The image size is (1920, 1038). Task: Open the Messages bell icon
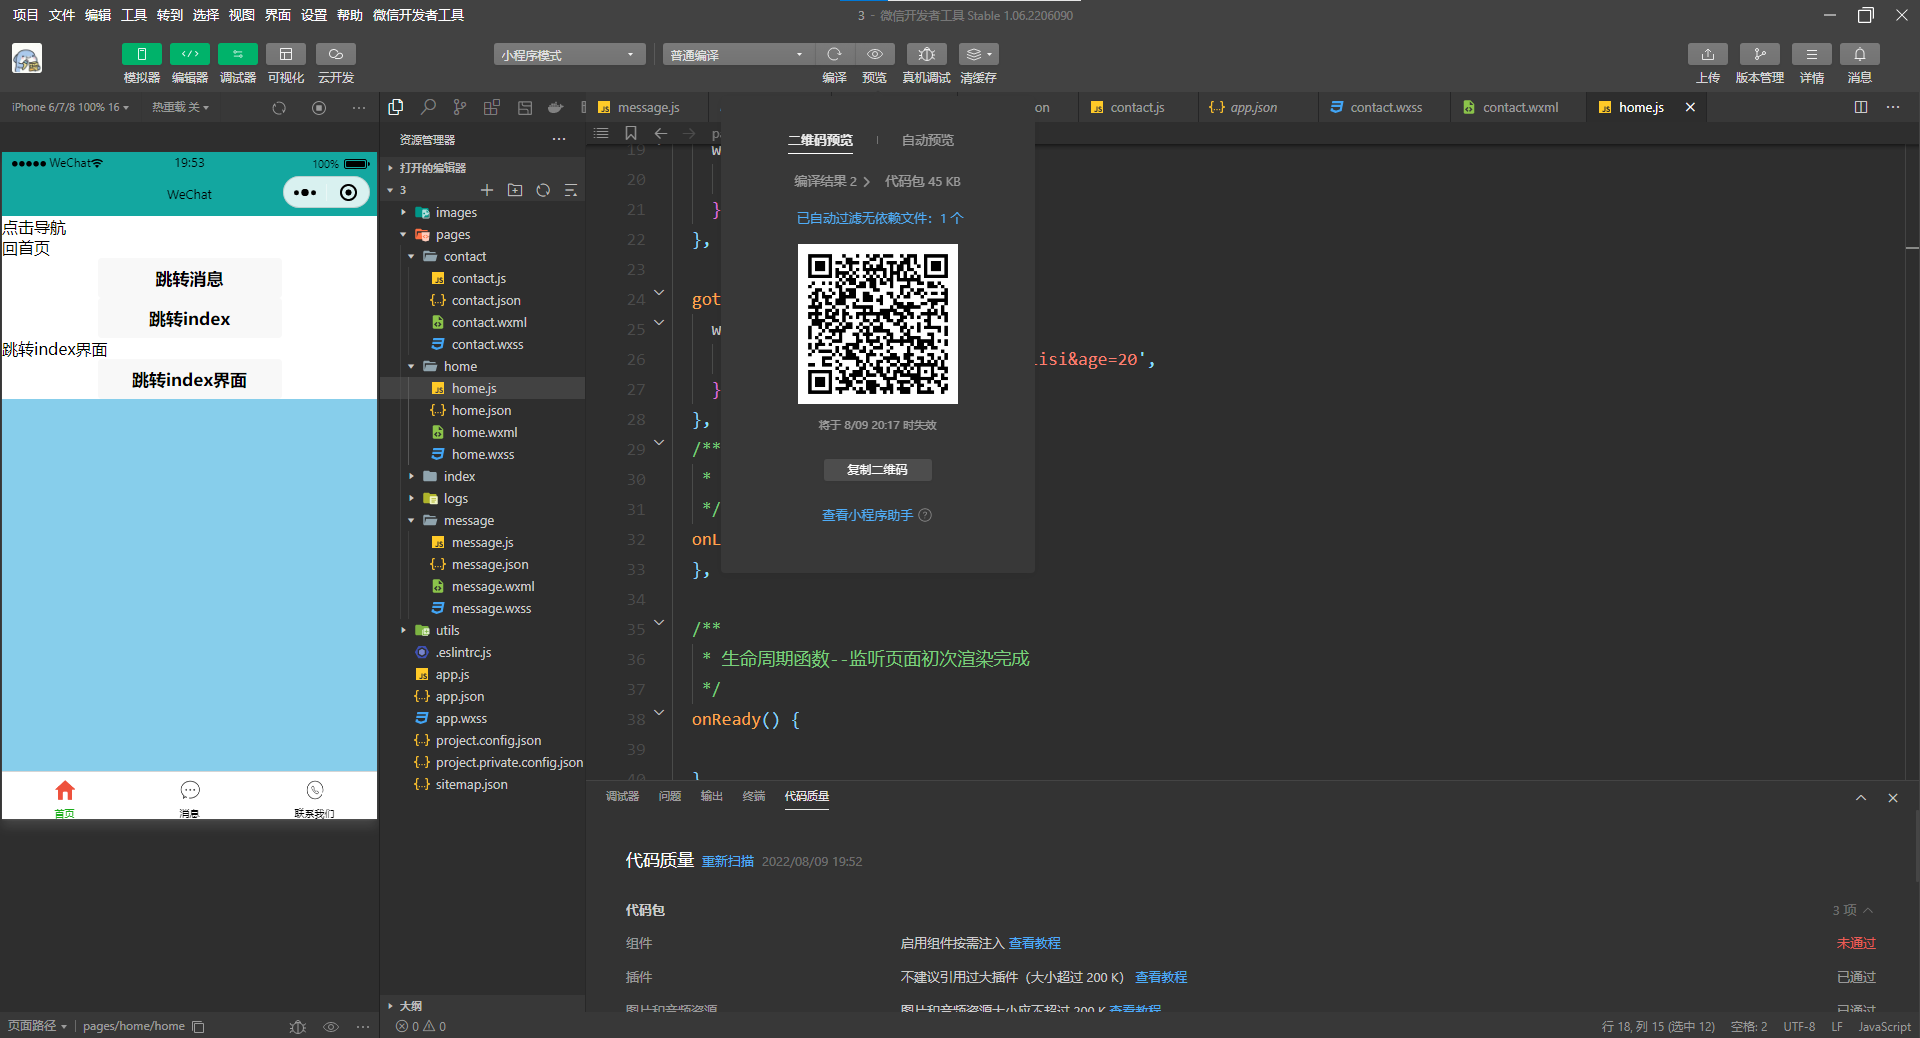(x=1860, y=54)
